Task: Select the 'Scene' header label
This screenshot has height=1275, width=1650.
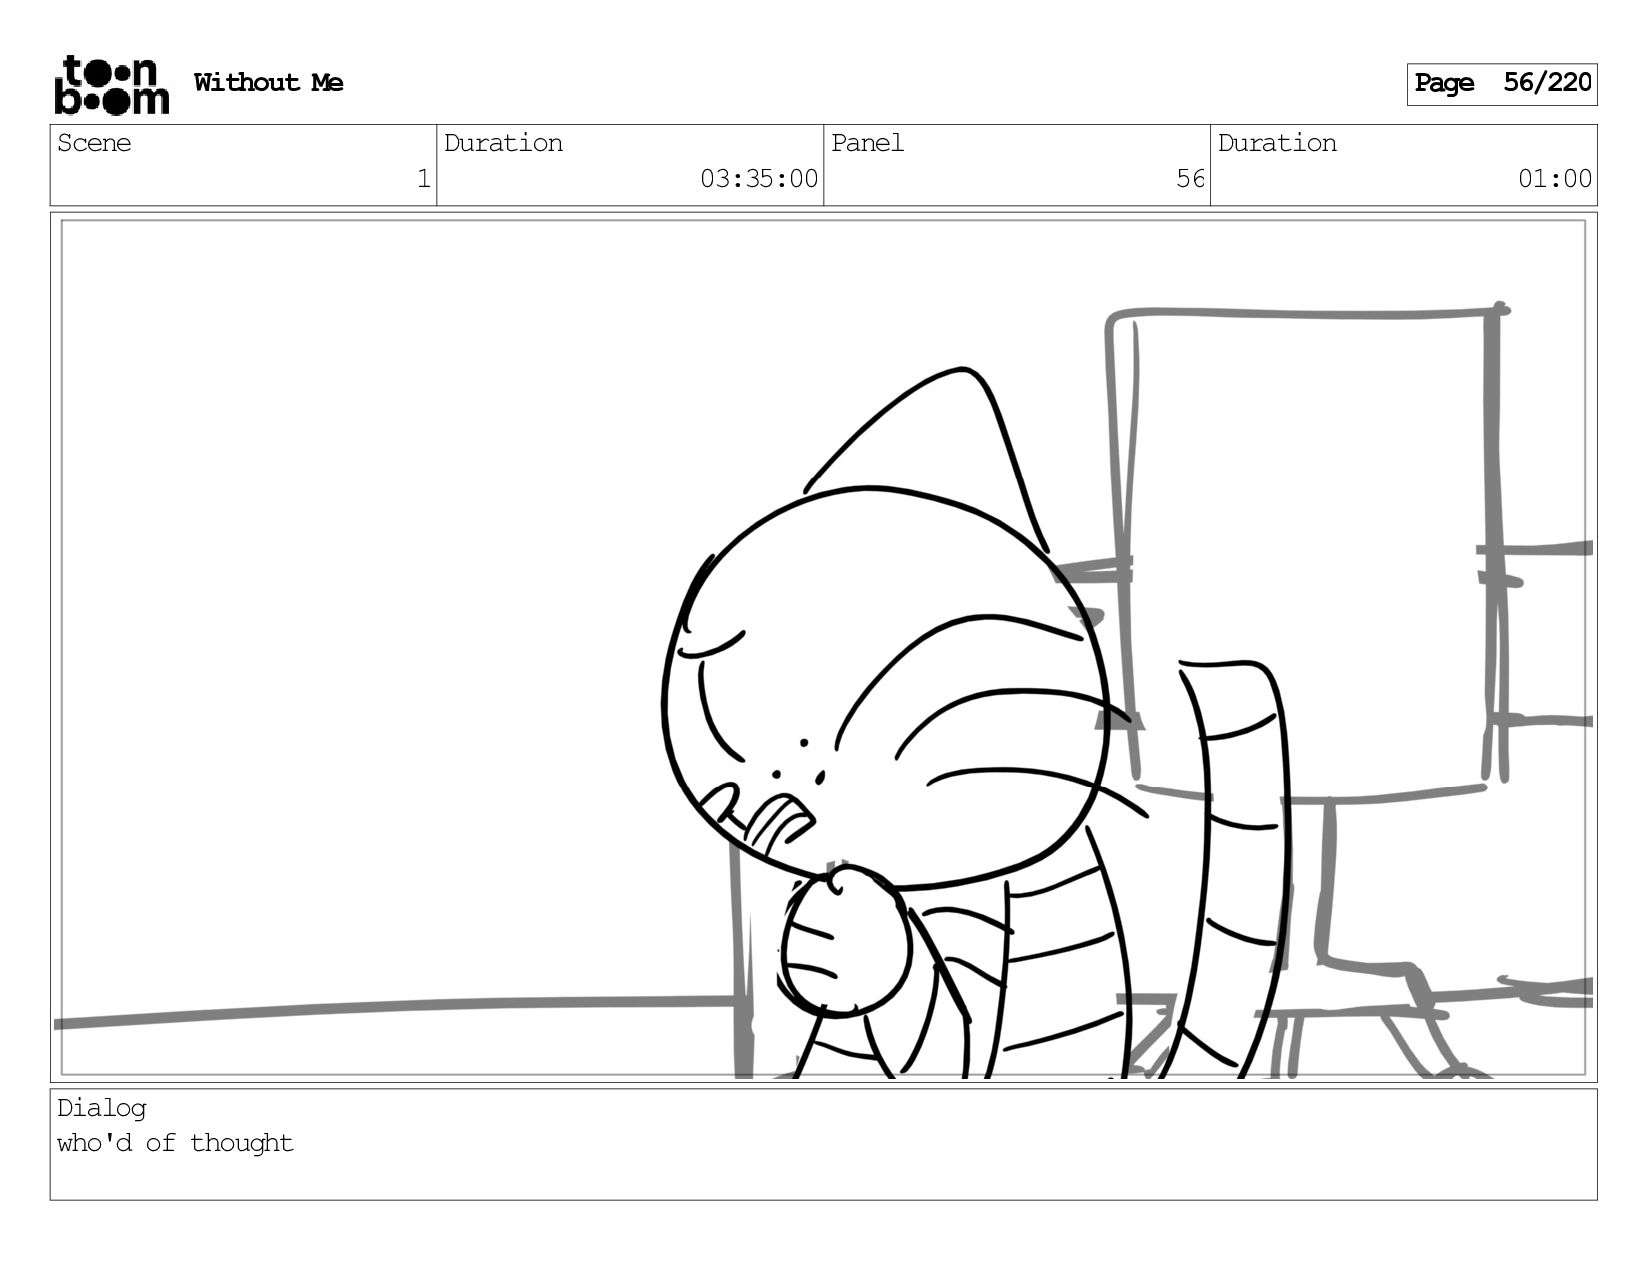Action: (x=94, y=143)
